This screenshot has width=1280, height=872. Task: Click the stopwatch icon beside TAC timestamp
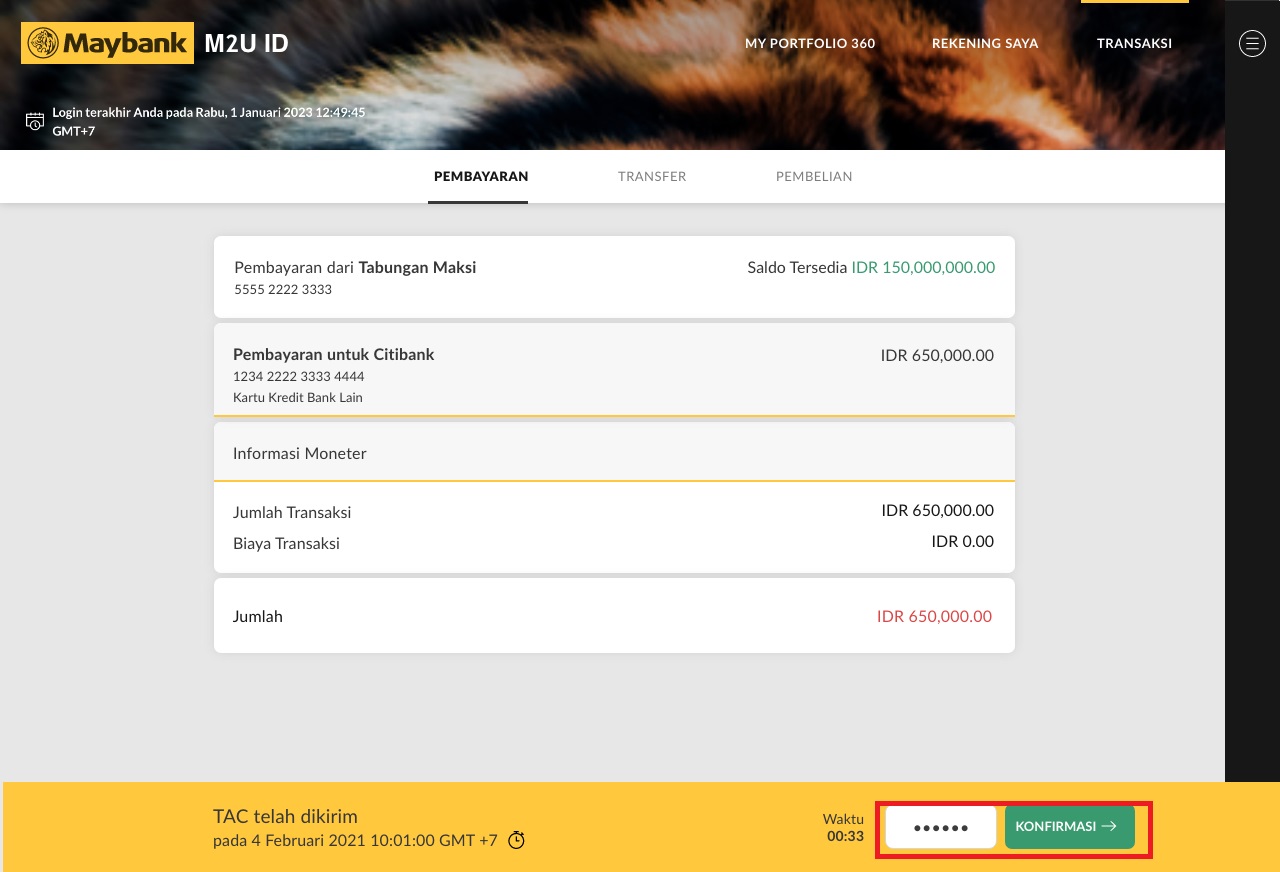(x=516, y=840)
